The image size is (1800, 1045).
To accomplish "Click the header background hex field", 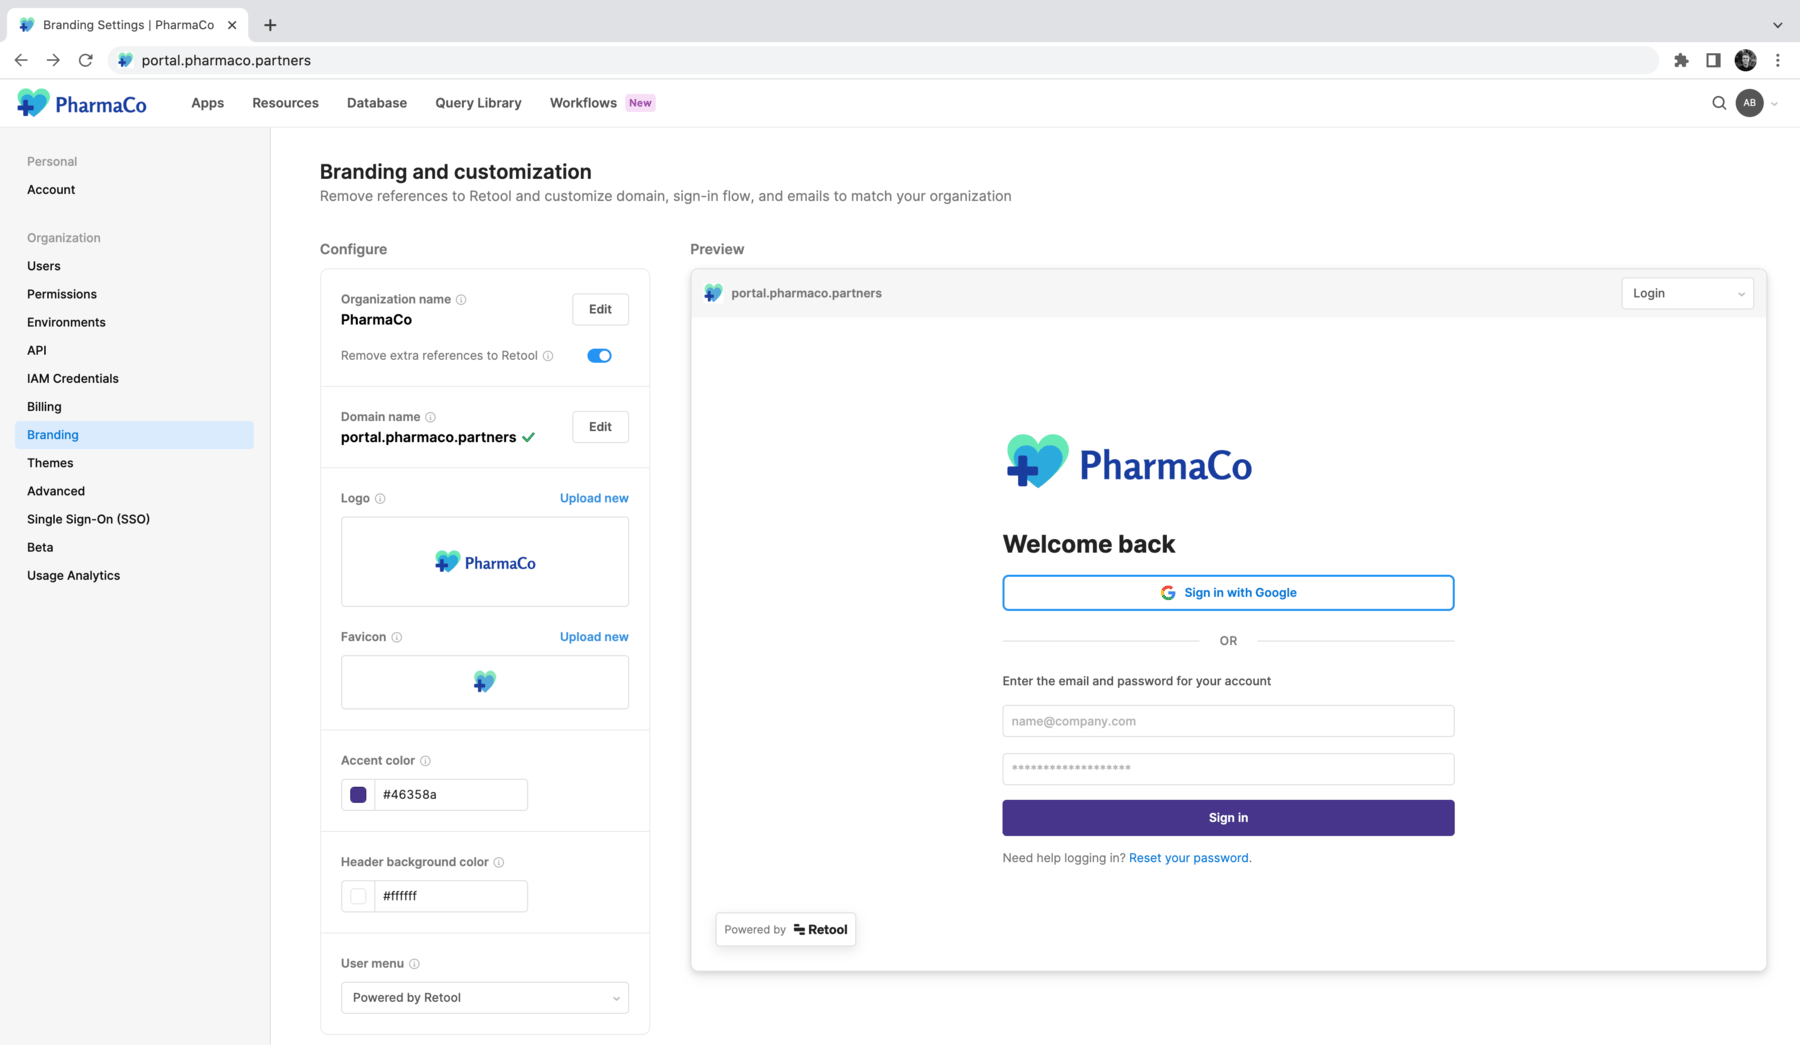I will tap(451, 896).
